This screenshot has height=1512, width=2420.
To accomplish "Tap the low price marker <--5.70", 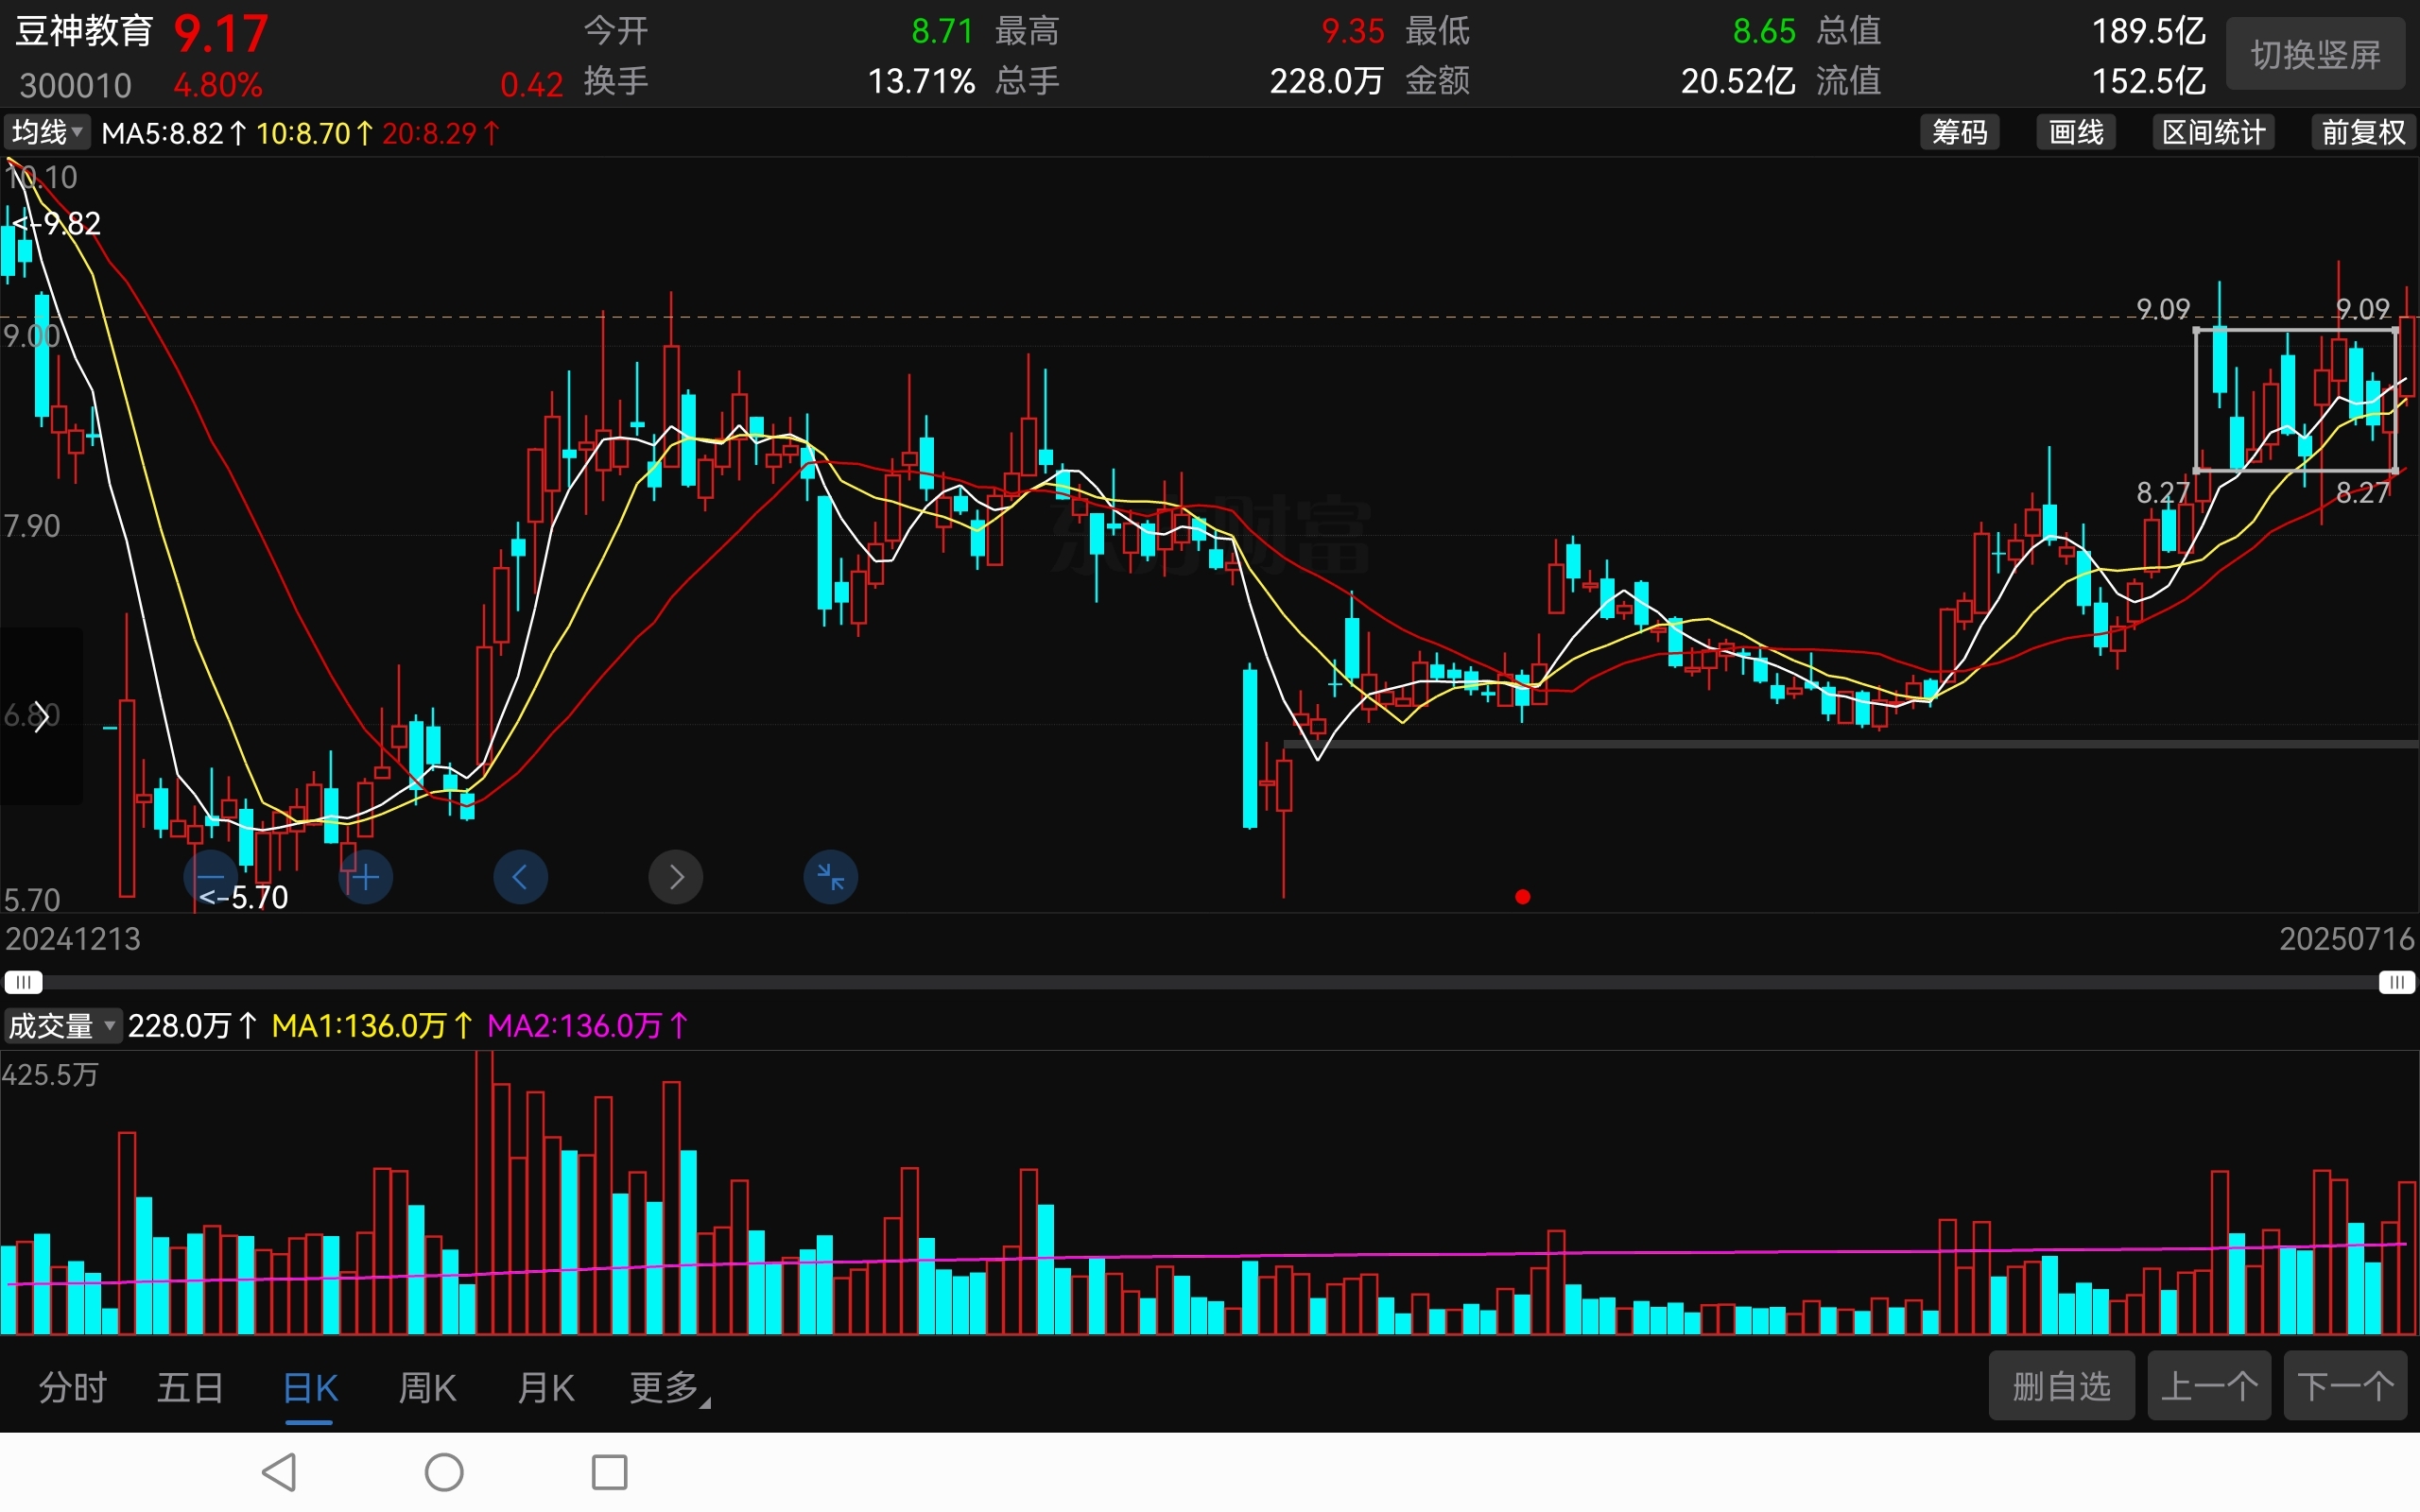I will 244,897.
